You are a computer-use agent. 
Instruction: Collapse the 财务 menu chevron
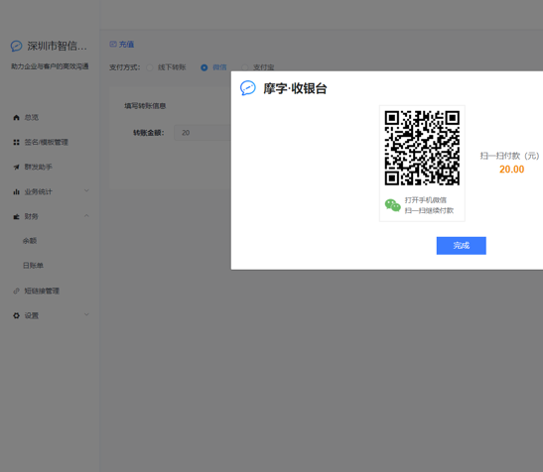click(x=87, y=216)
